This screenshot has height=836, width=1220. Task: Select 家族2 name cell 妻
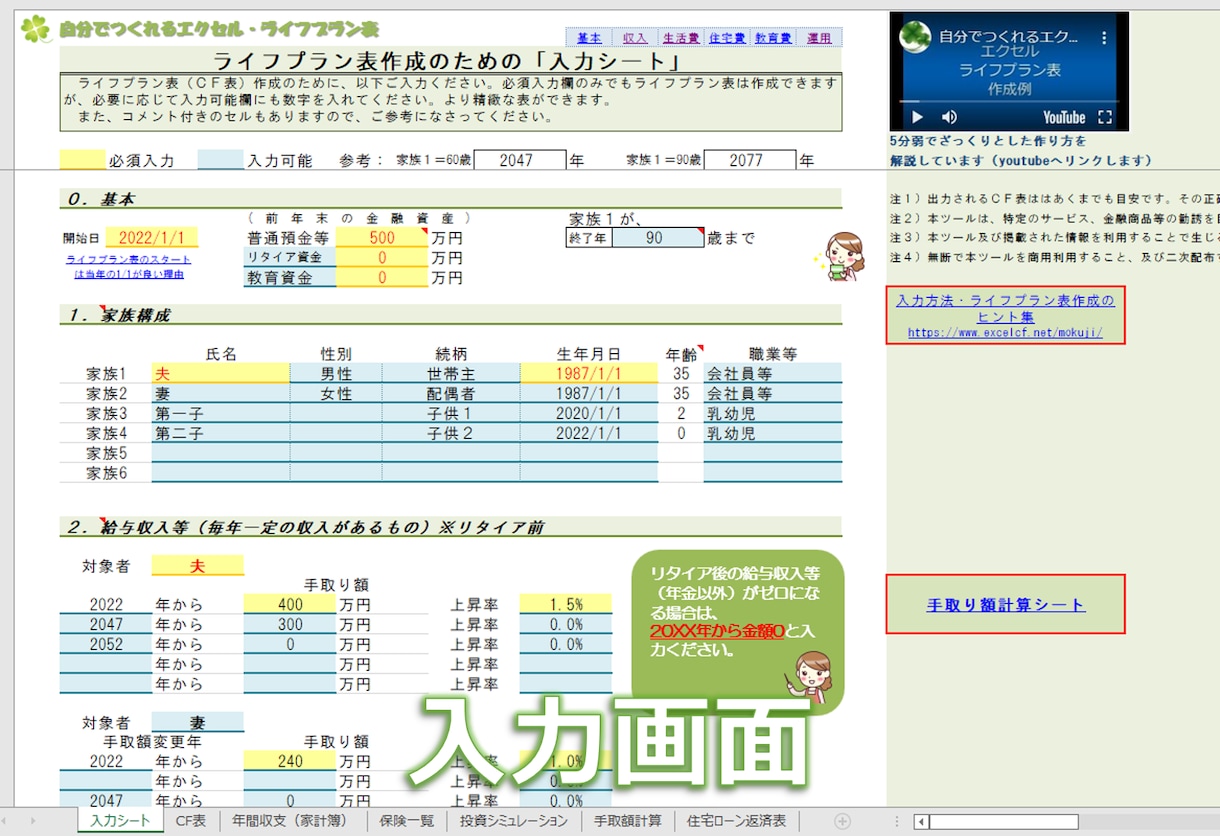click(221, 393)
